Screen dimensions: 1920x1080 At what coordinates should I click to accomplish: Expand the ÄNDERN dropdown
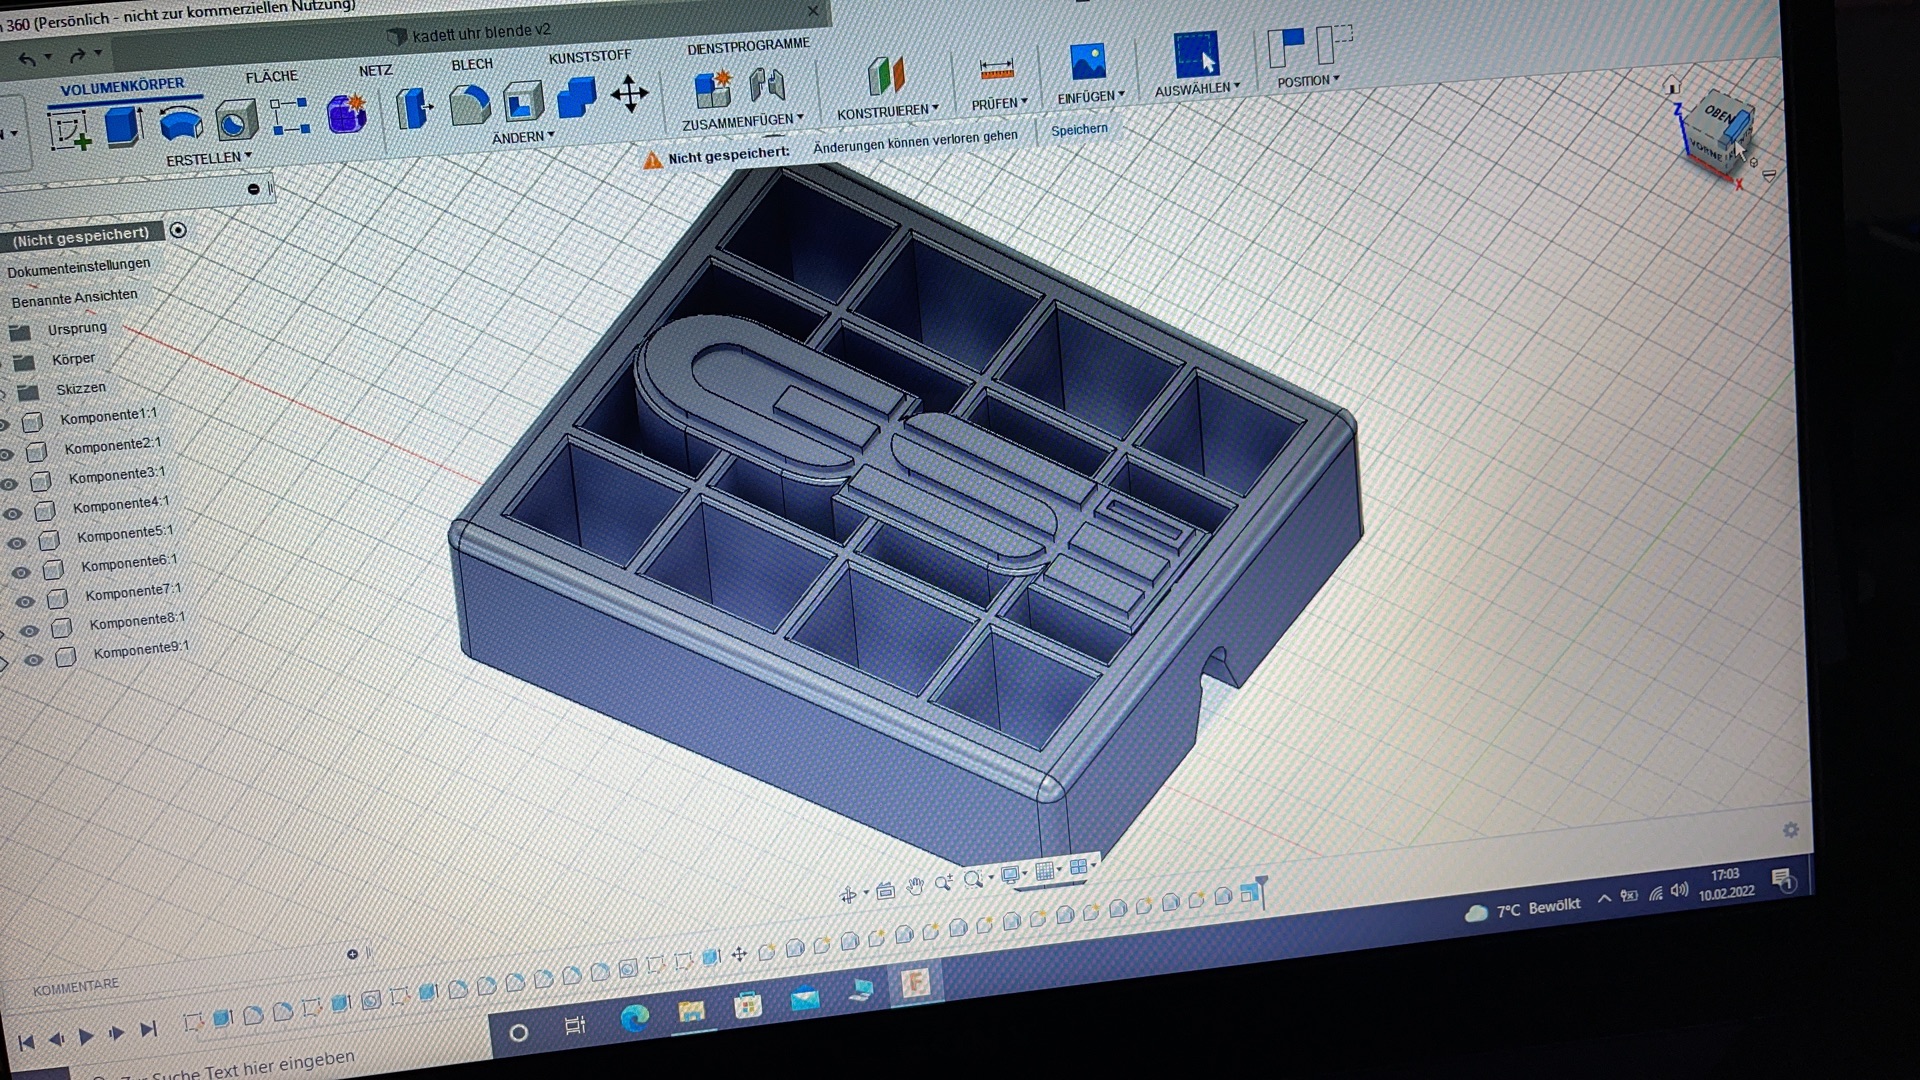[522, 137]
